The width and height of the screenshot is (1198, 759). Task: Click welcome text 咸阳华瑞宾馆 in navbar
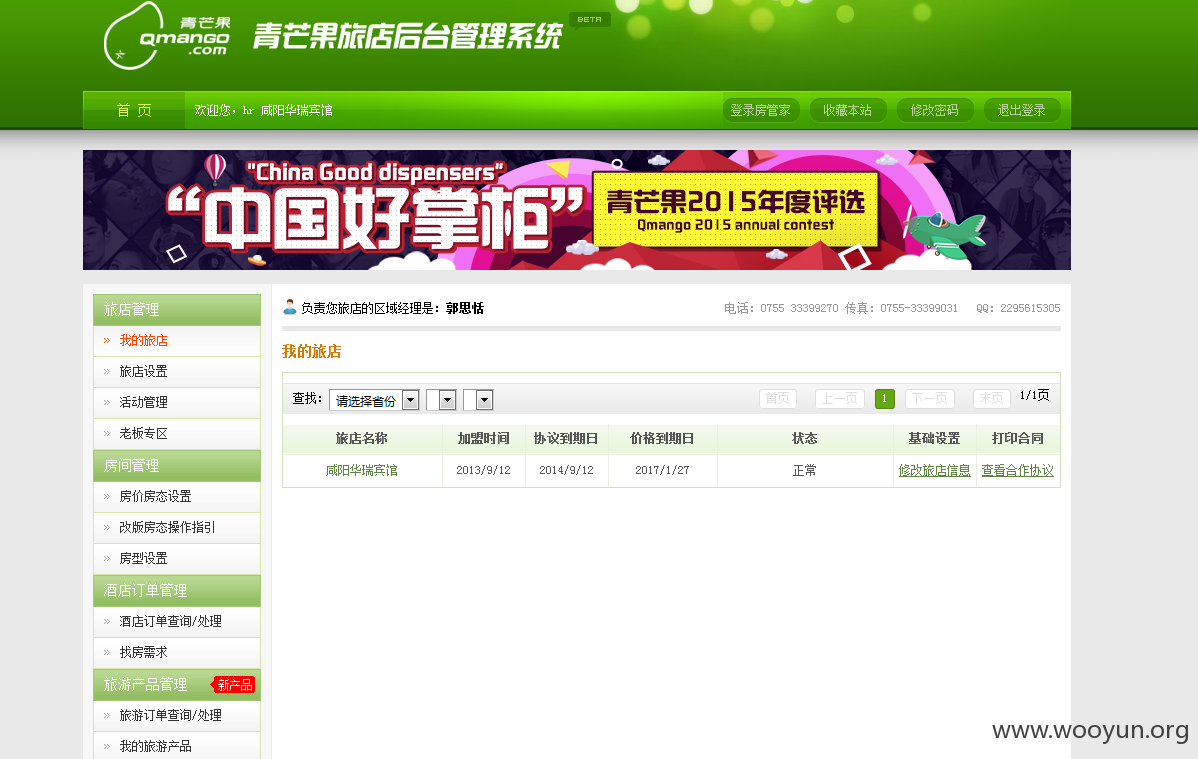tap(296, 110)
